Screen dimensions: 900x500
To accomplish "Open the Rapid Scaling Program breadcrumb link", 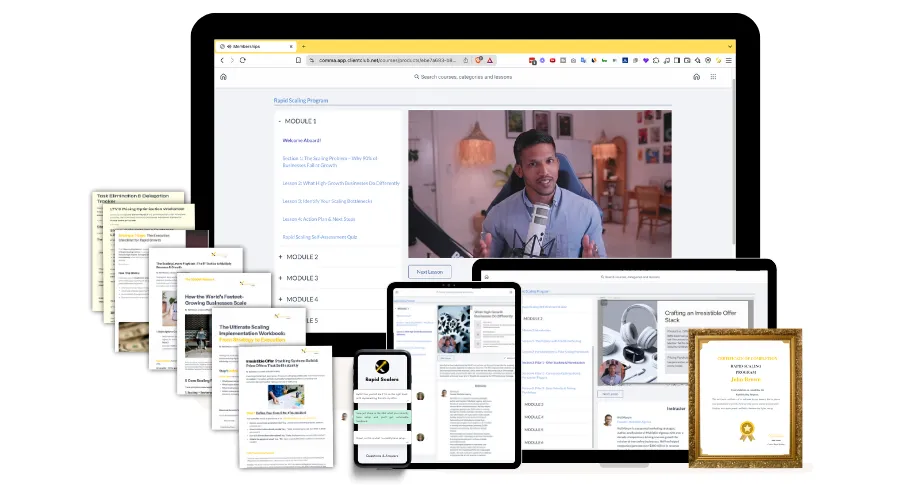I will pos(301,100).
